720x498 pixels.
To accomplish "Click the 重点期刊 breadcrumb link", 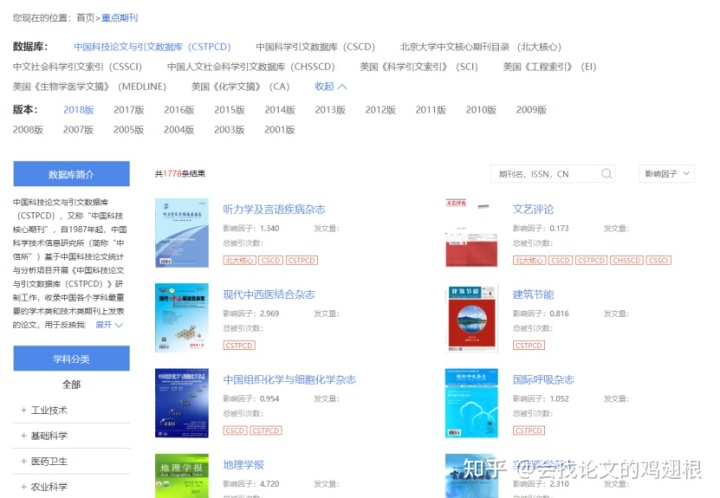I will (119, 18).
